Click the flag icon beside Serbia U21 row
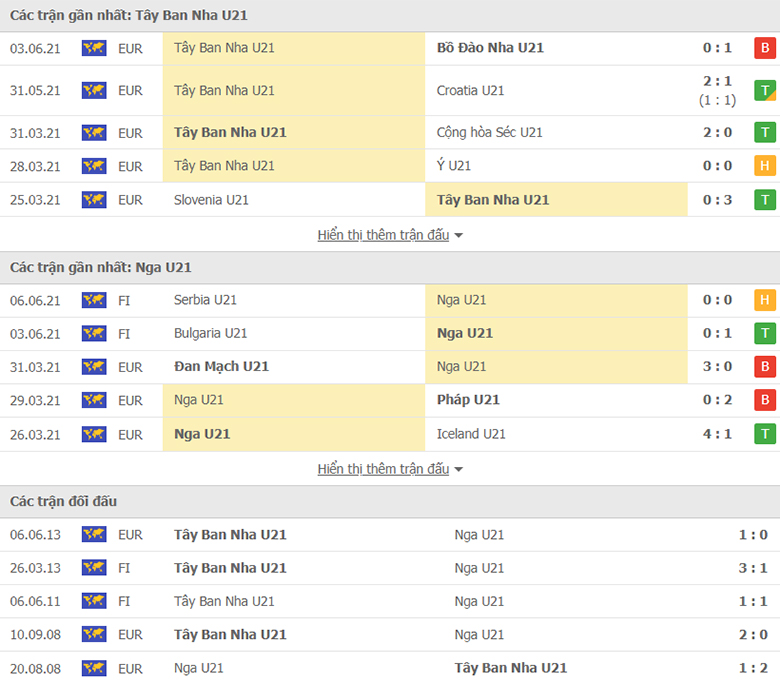This screenshot has height=683, width=780. tap(94, 300)
